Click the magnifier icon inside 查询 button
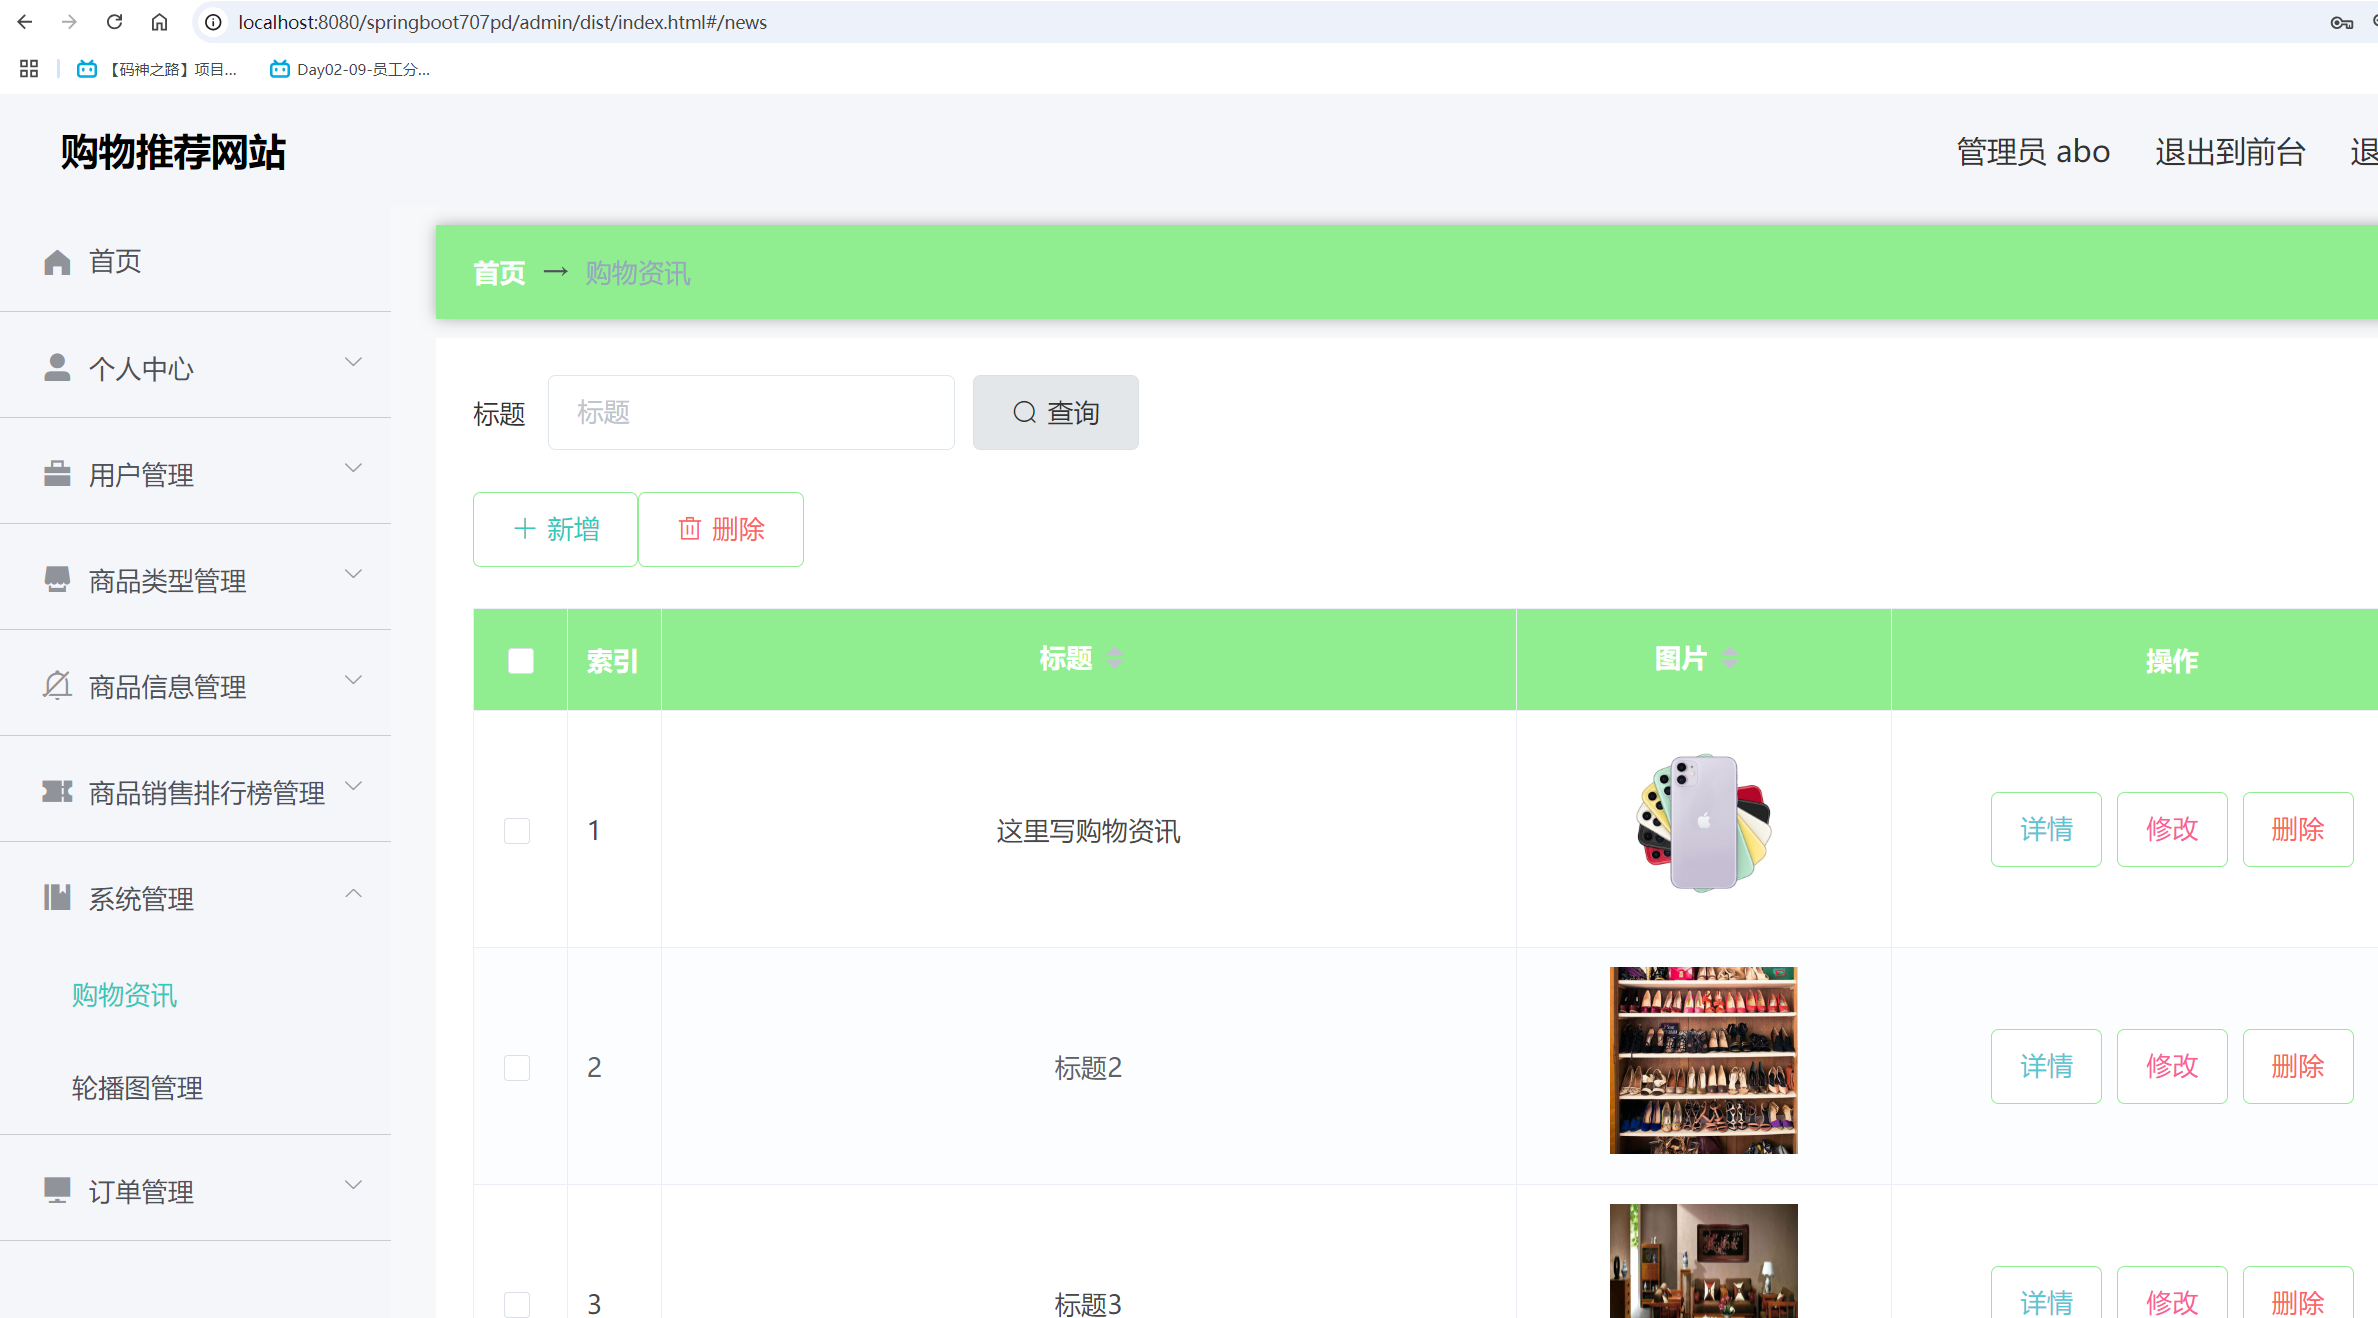Image resolution: width=2378 pixels, height=1318 pixels. [1024, 412]
